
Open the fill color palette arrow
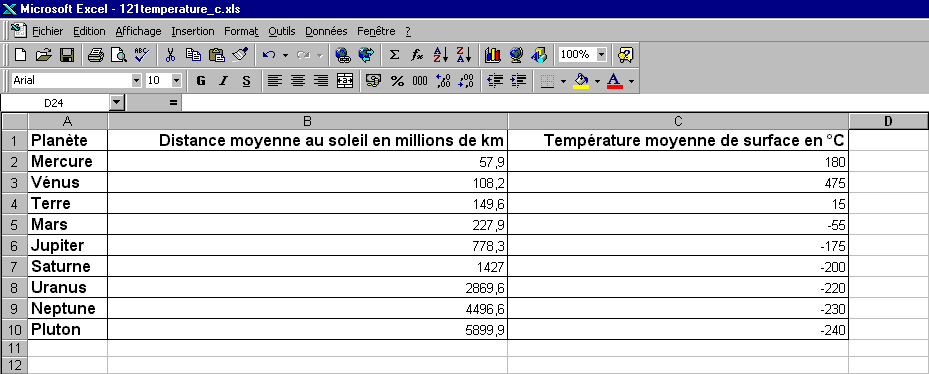[x=597, y=81]
